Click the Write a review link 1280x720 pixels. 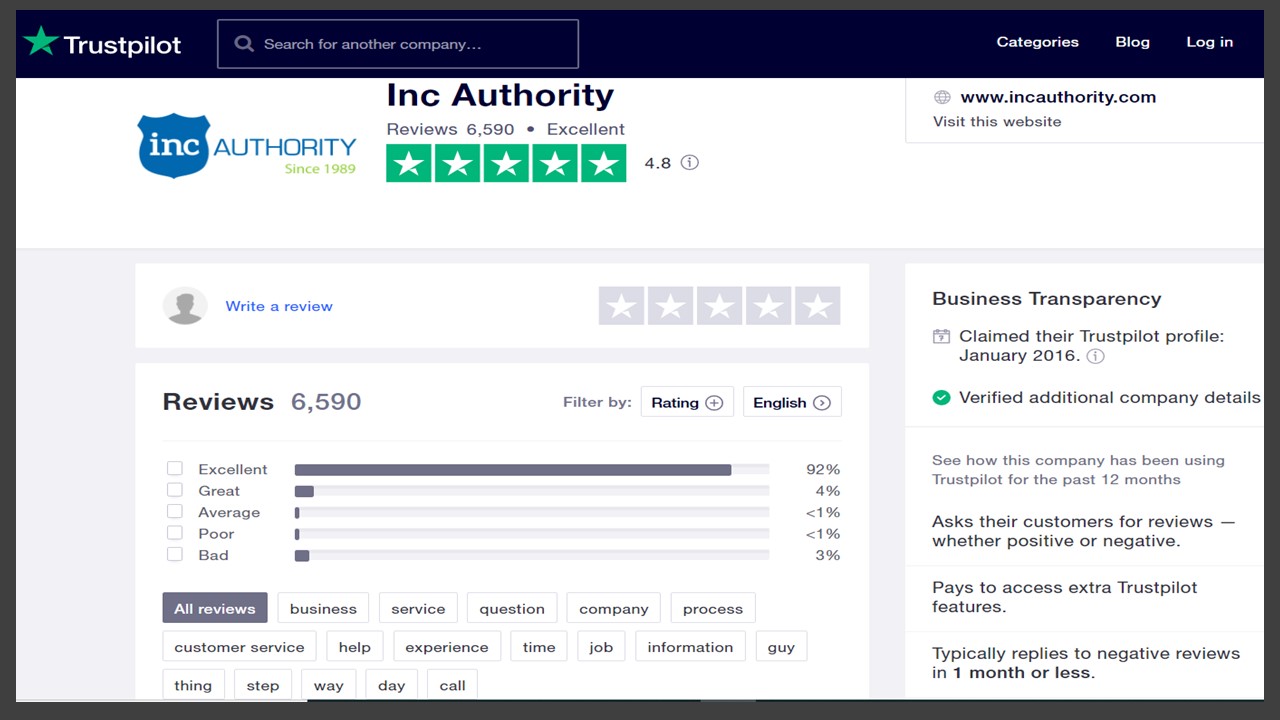tap(279, 306)
